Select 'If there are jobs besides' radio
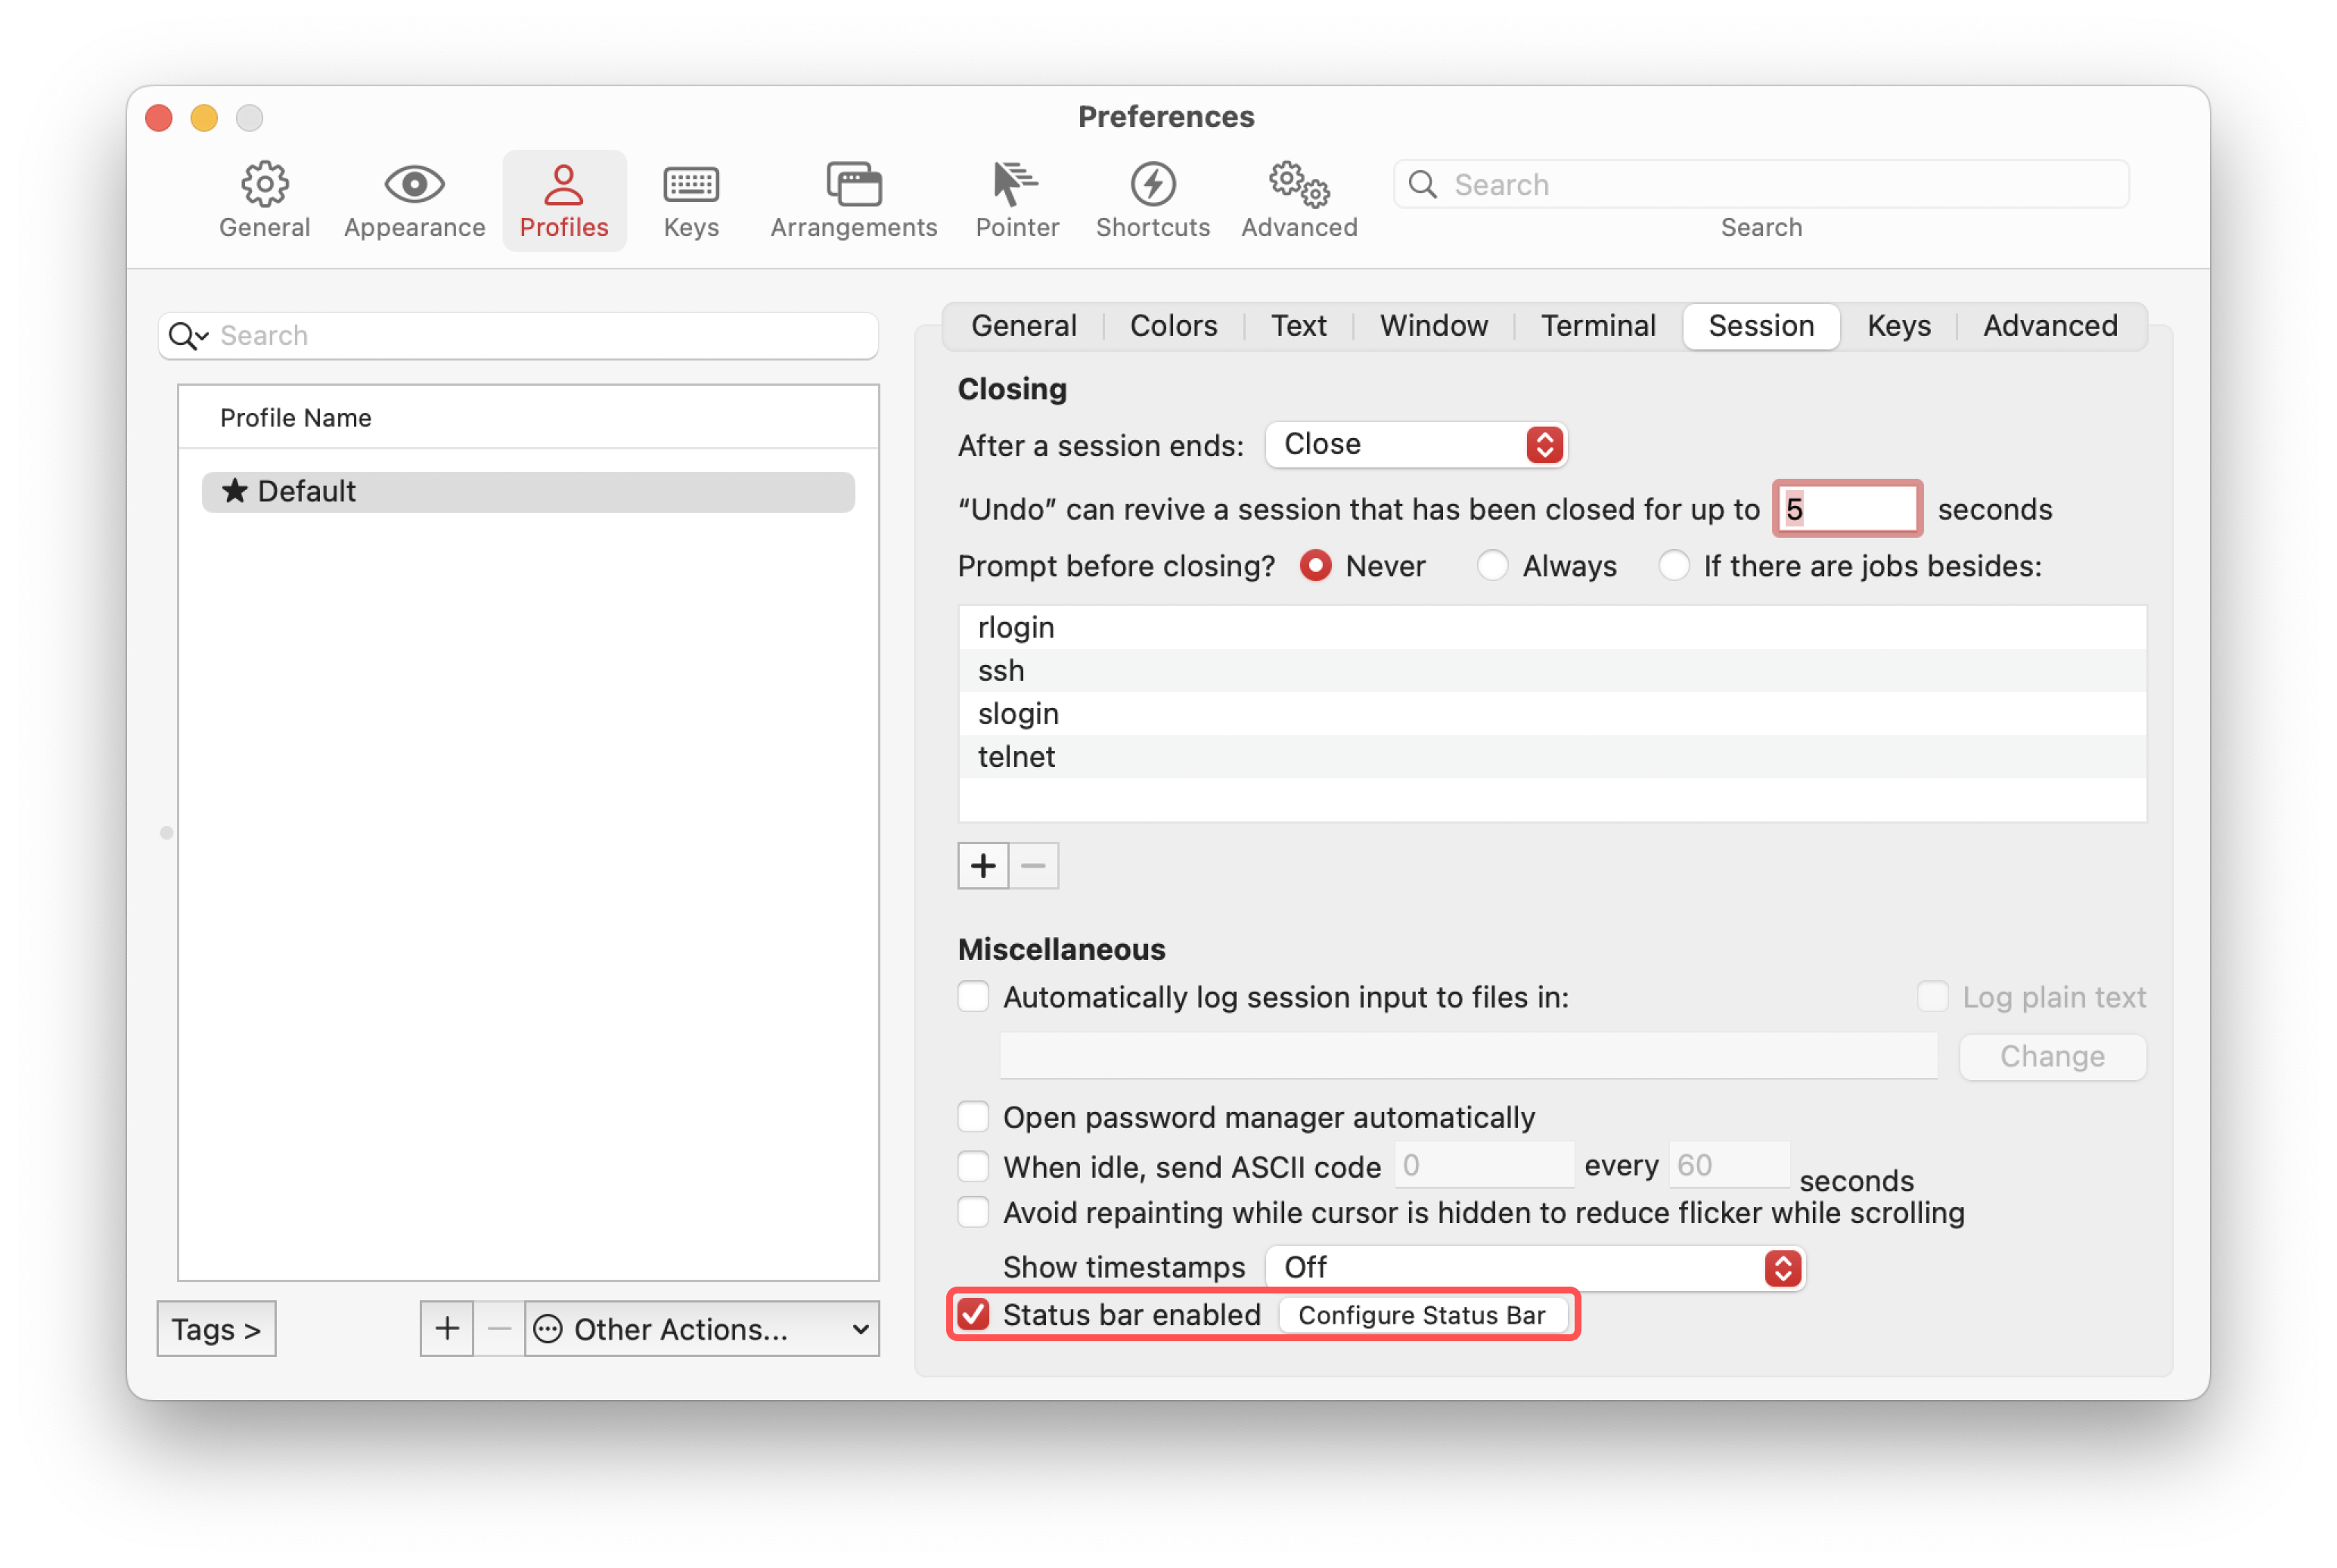The height and width of the screenshot is (1568, 2337). (x=1674, y=566)
